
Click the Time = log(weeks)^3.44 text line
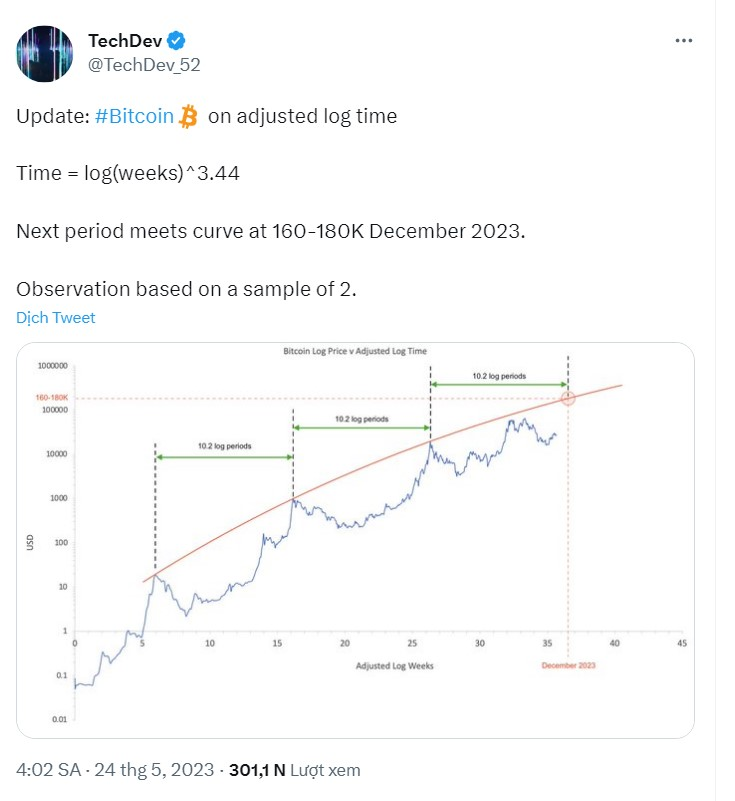tap(127, 173)
